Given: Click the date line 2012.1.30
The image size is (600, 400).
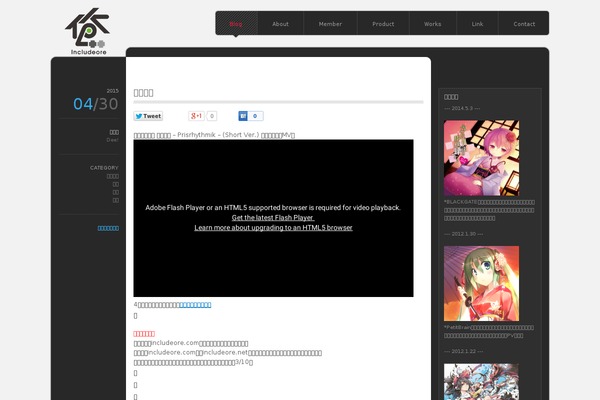Looking at the screenshot, I should [463, 234].
